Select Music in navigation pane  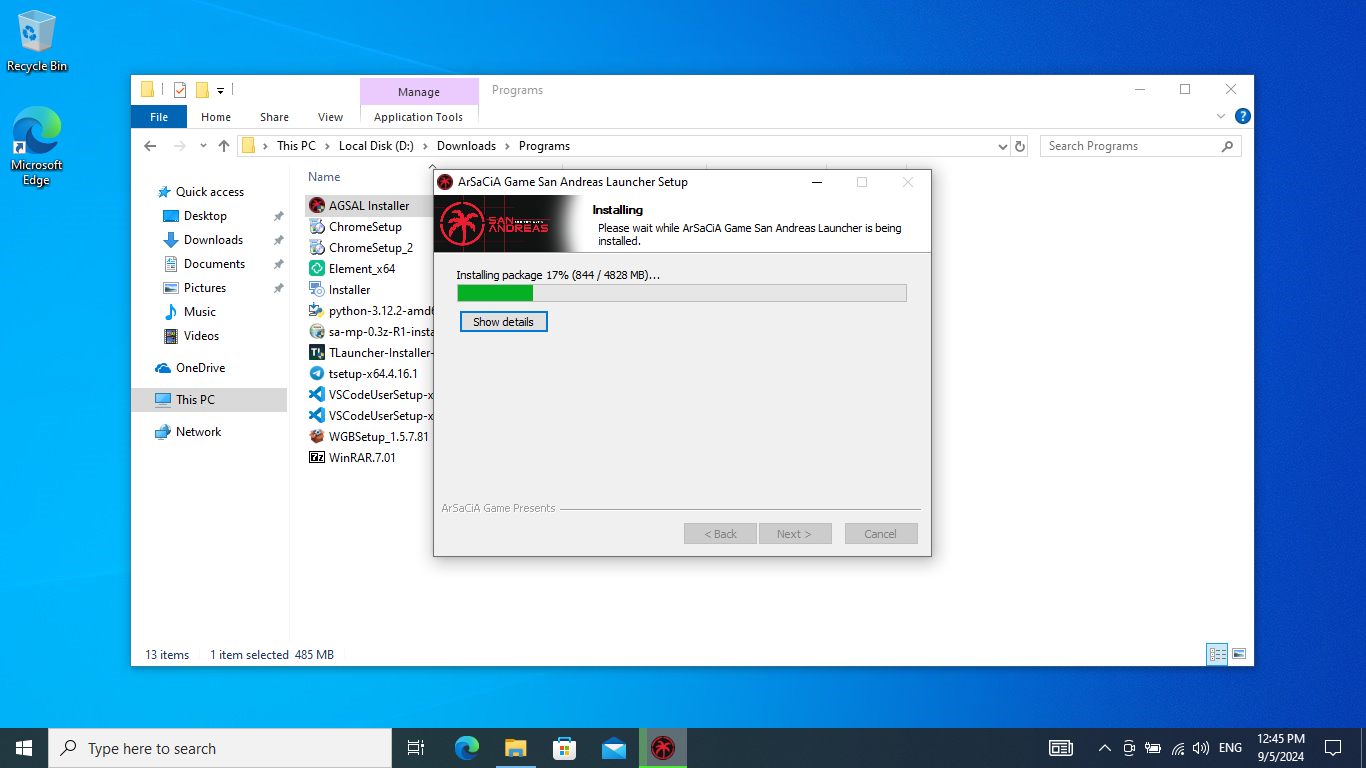[200, 312]
